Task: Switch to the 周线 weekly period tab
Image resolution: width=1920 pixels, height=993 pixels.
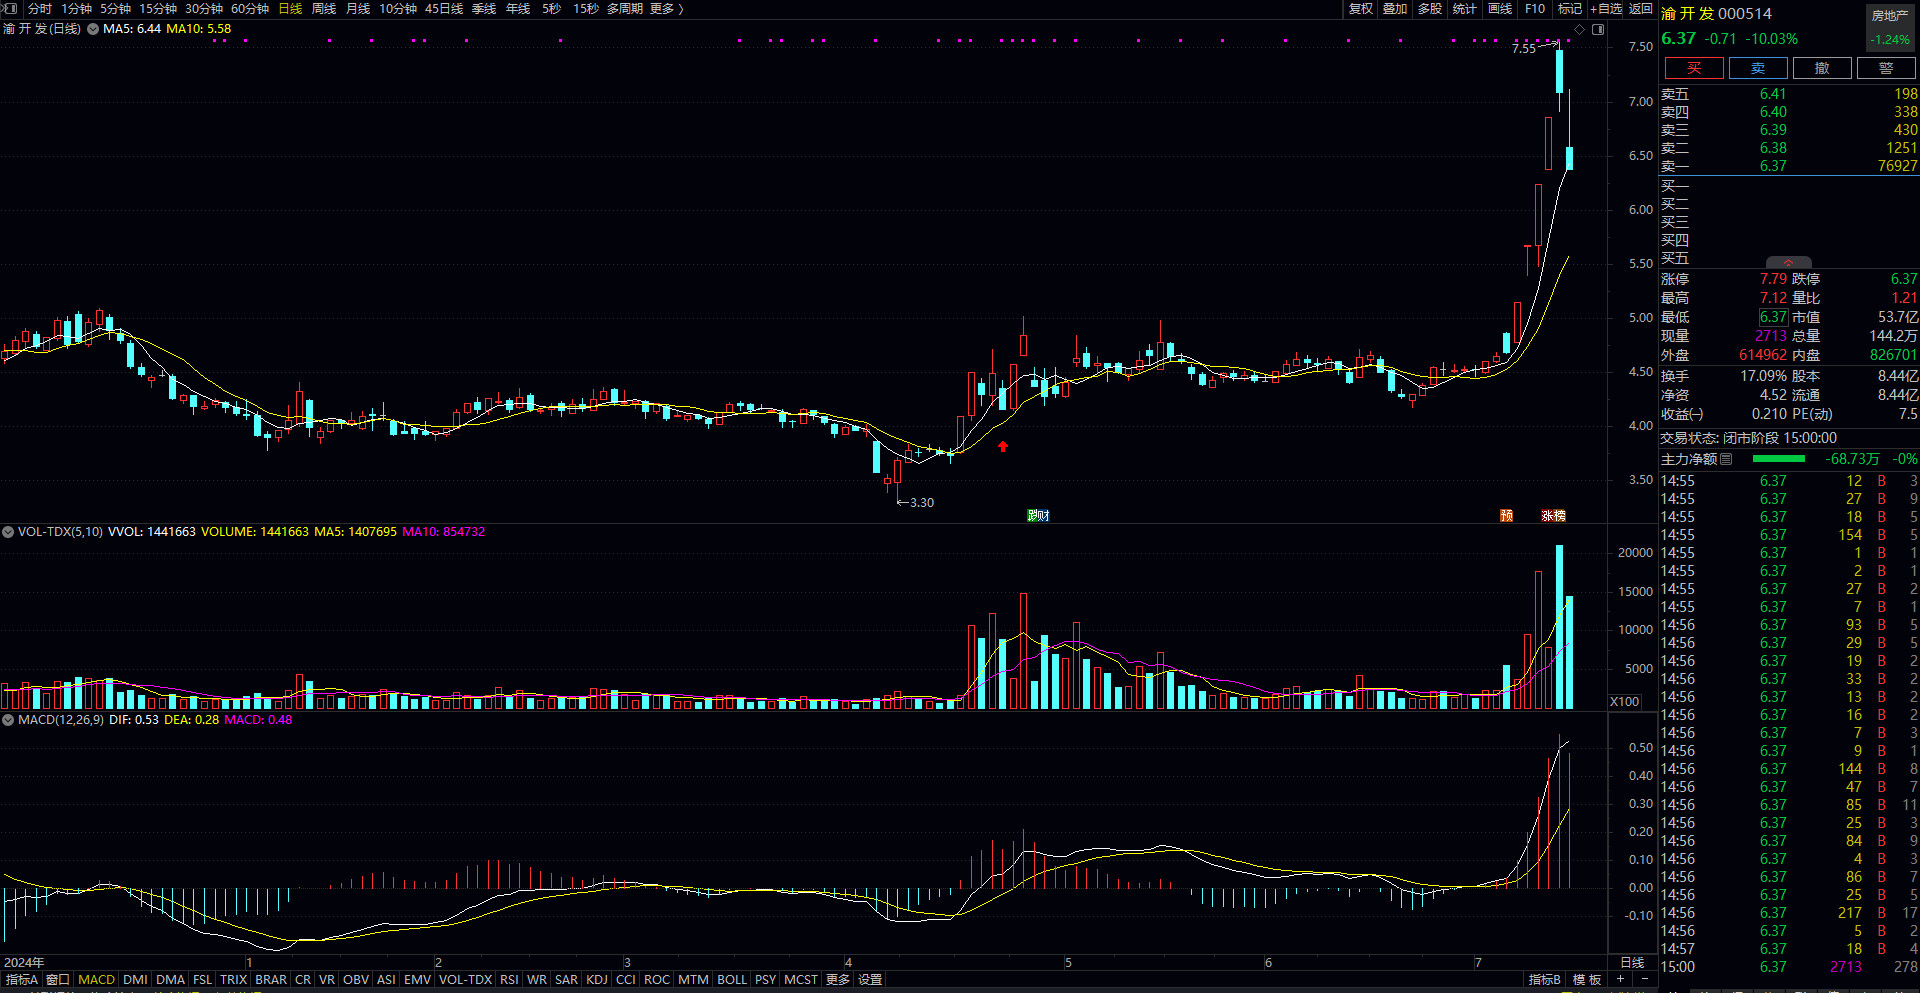Action: pyautogui.click(x=324, y=8)
